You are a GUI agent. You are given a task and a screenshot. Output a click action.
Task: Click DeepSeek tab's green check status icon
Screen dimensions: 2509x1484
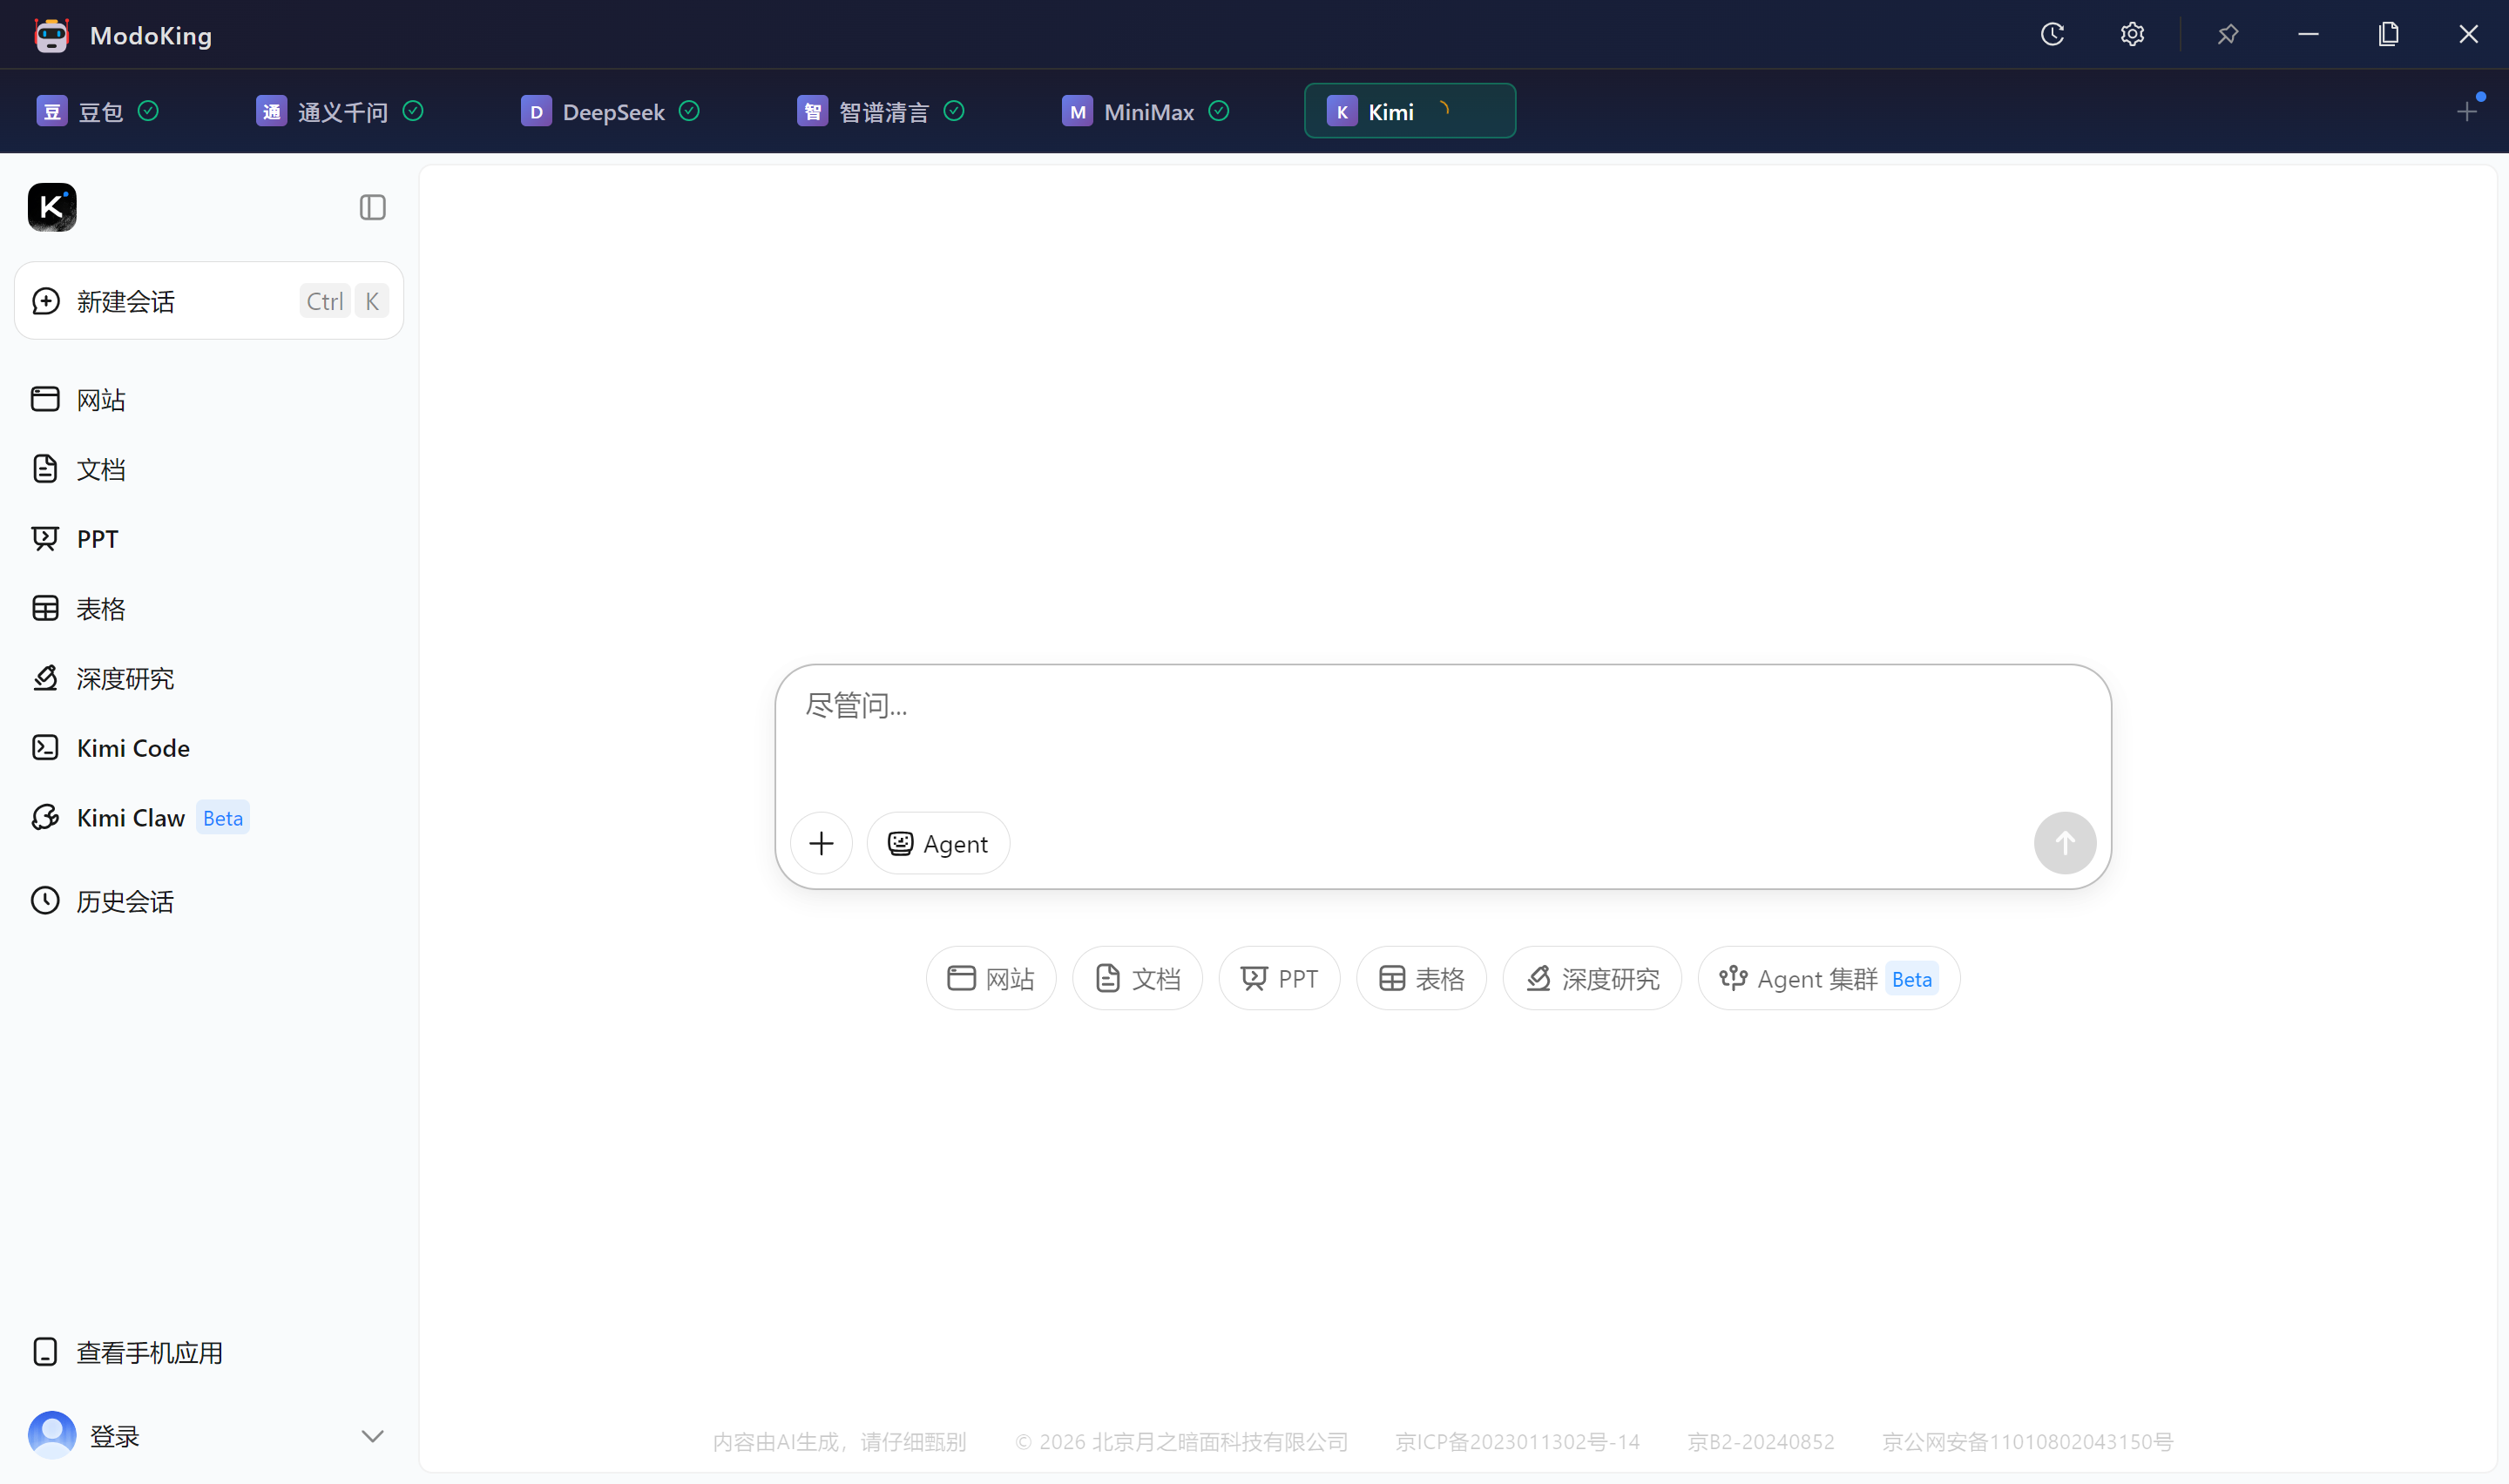coord(689,111)
